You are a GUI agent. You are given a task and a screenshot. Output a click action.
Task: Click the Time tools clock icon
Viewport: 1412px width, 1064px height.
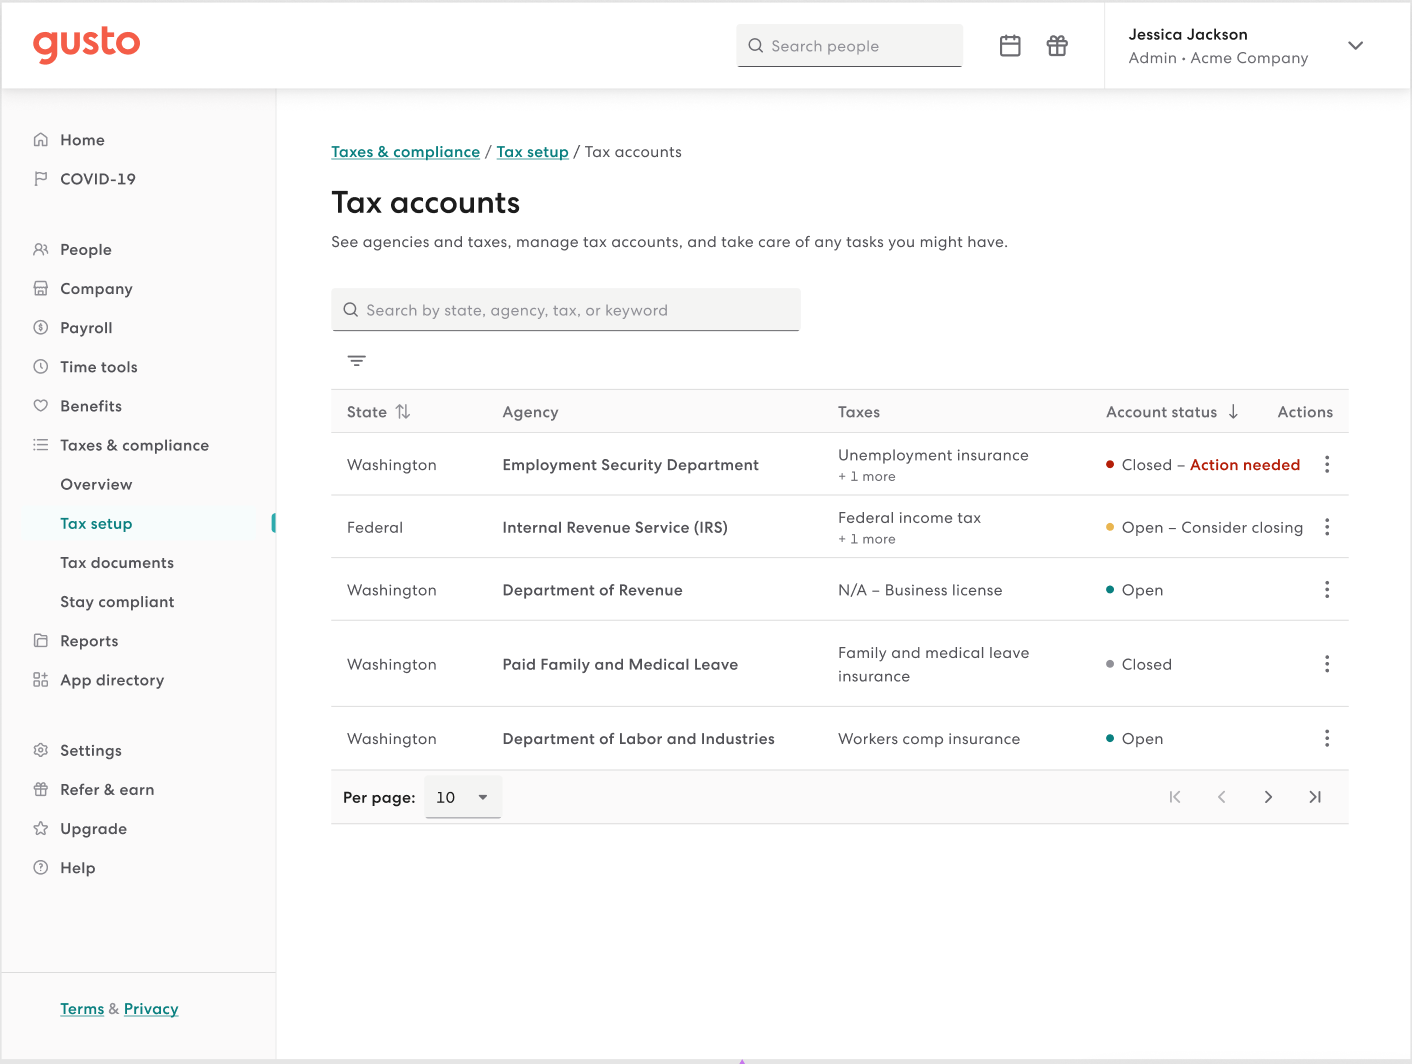coord(41,367)
